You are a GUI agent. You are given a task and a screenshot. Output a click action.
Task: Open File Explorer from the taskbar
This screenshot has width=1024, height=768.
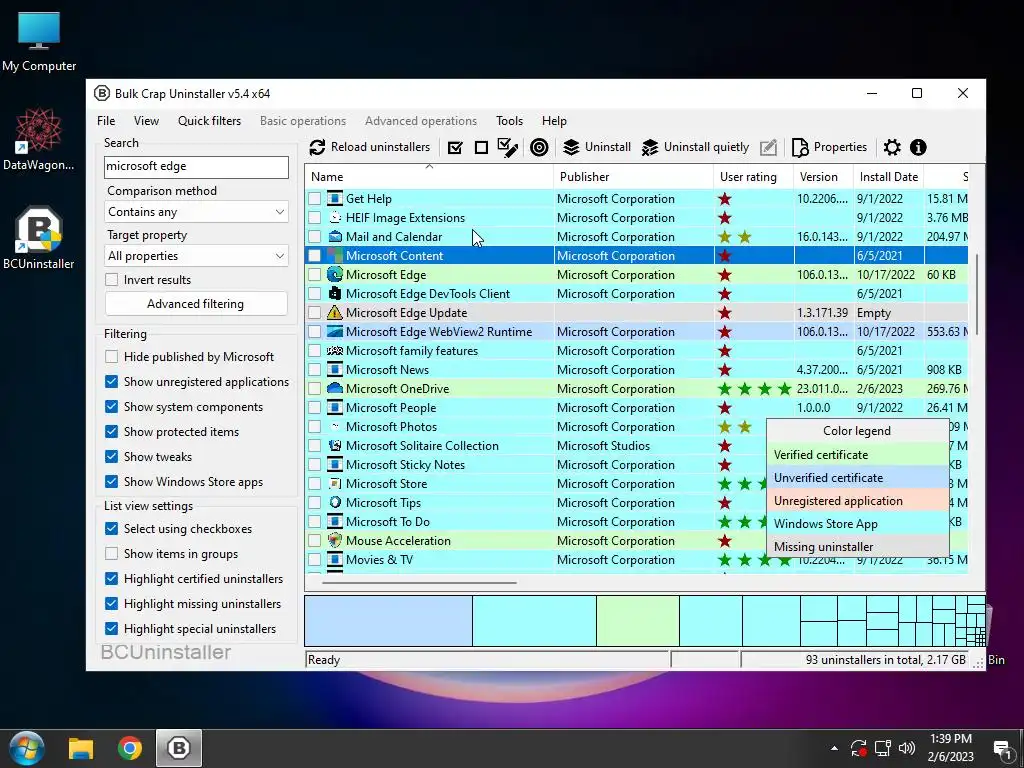point(81,748)
